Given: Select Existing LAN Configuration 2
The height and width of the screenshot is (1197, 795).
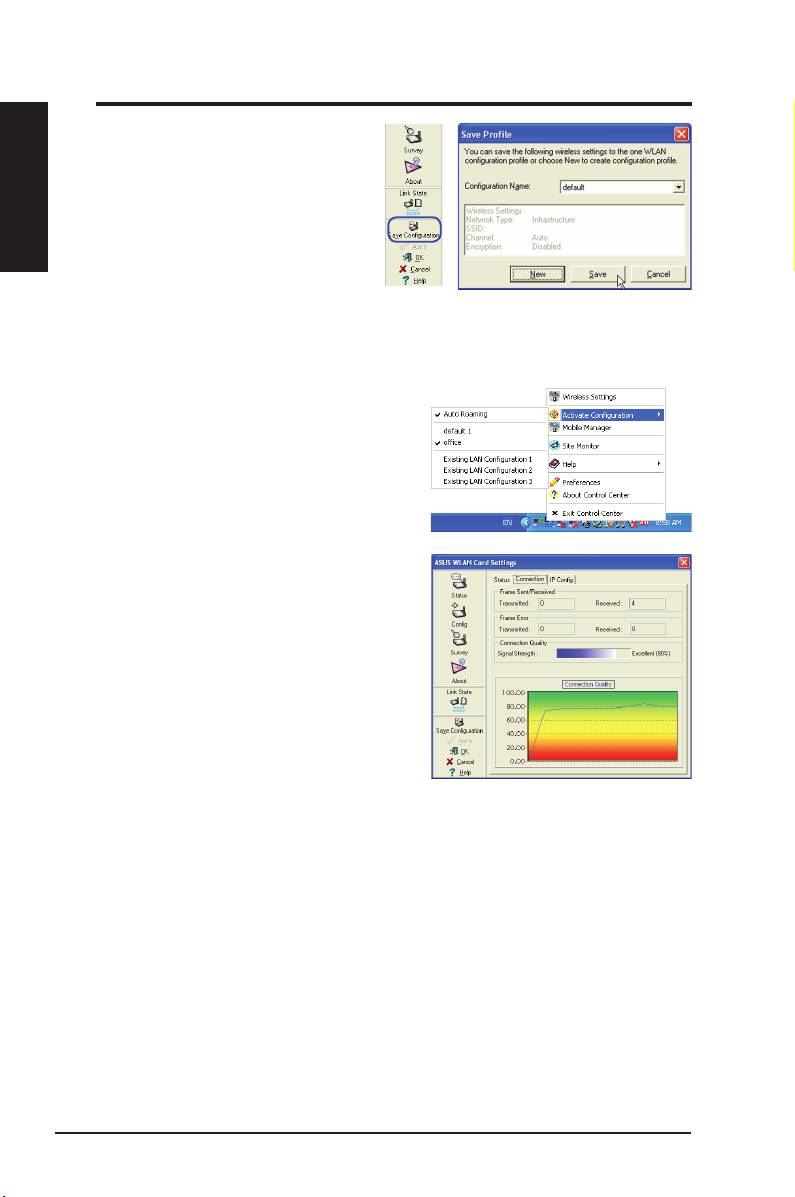Looking at the screenshot, I should tap(489, 469).
